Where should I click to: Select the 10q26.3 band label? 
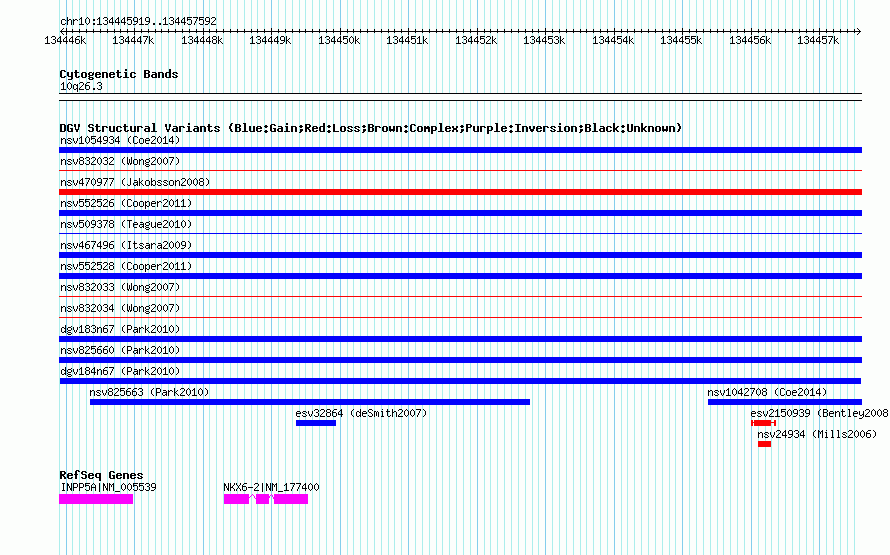(x=81, y=86)
